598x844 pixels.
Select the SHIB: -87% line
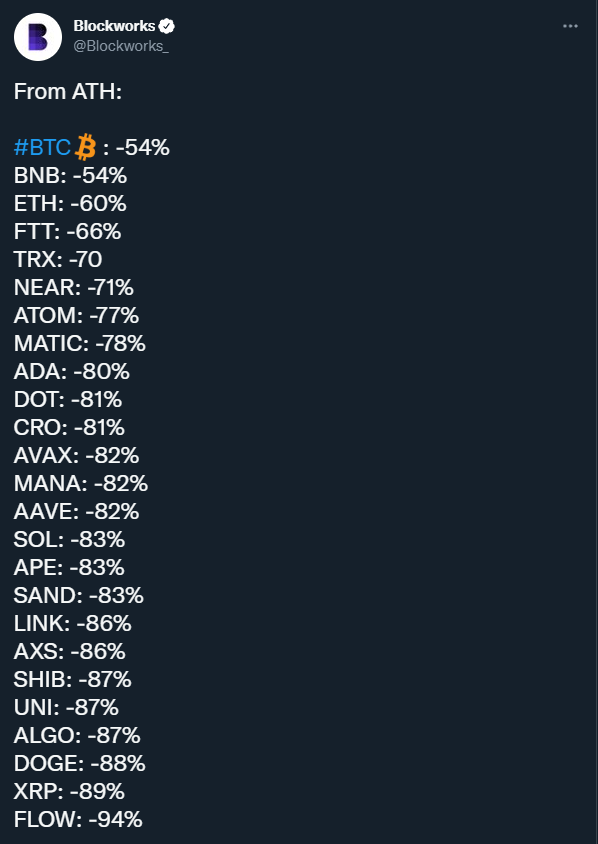[73, 679]
